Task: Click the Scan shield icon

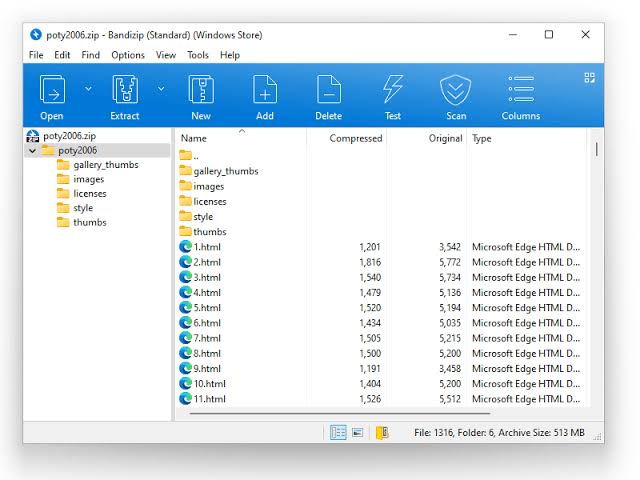Action: point(456,90)
